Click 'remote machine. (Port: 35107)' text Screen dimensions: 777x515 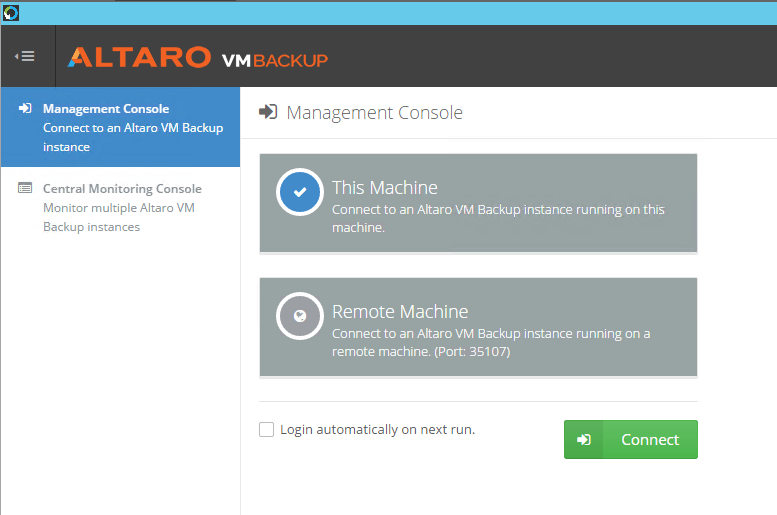pos(421,351)
